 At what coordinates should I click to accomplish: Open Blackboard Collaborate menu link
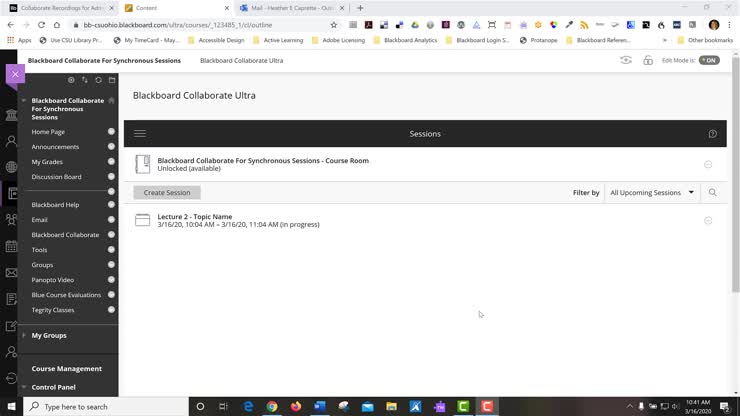(x=65, y=235)
